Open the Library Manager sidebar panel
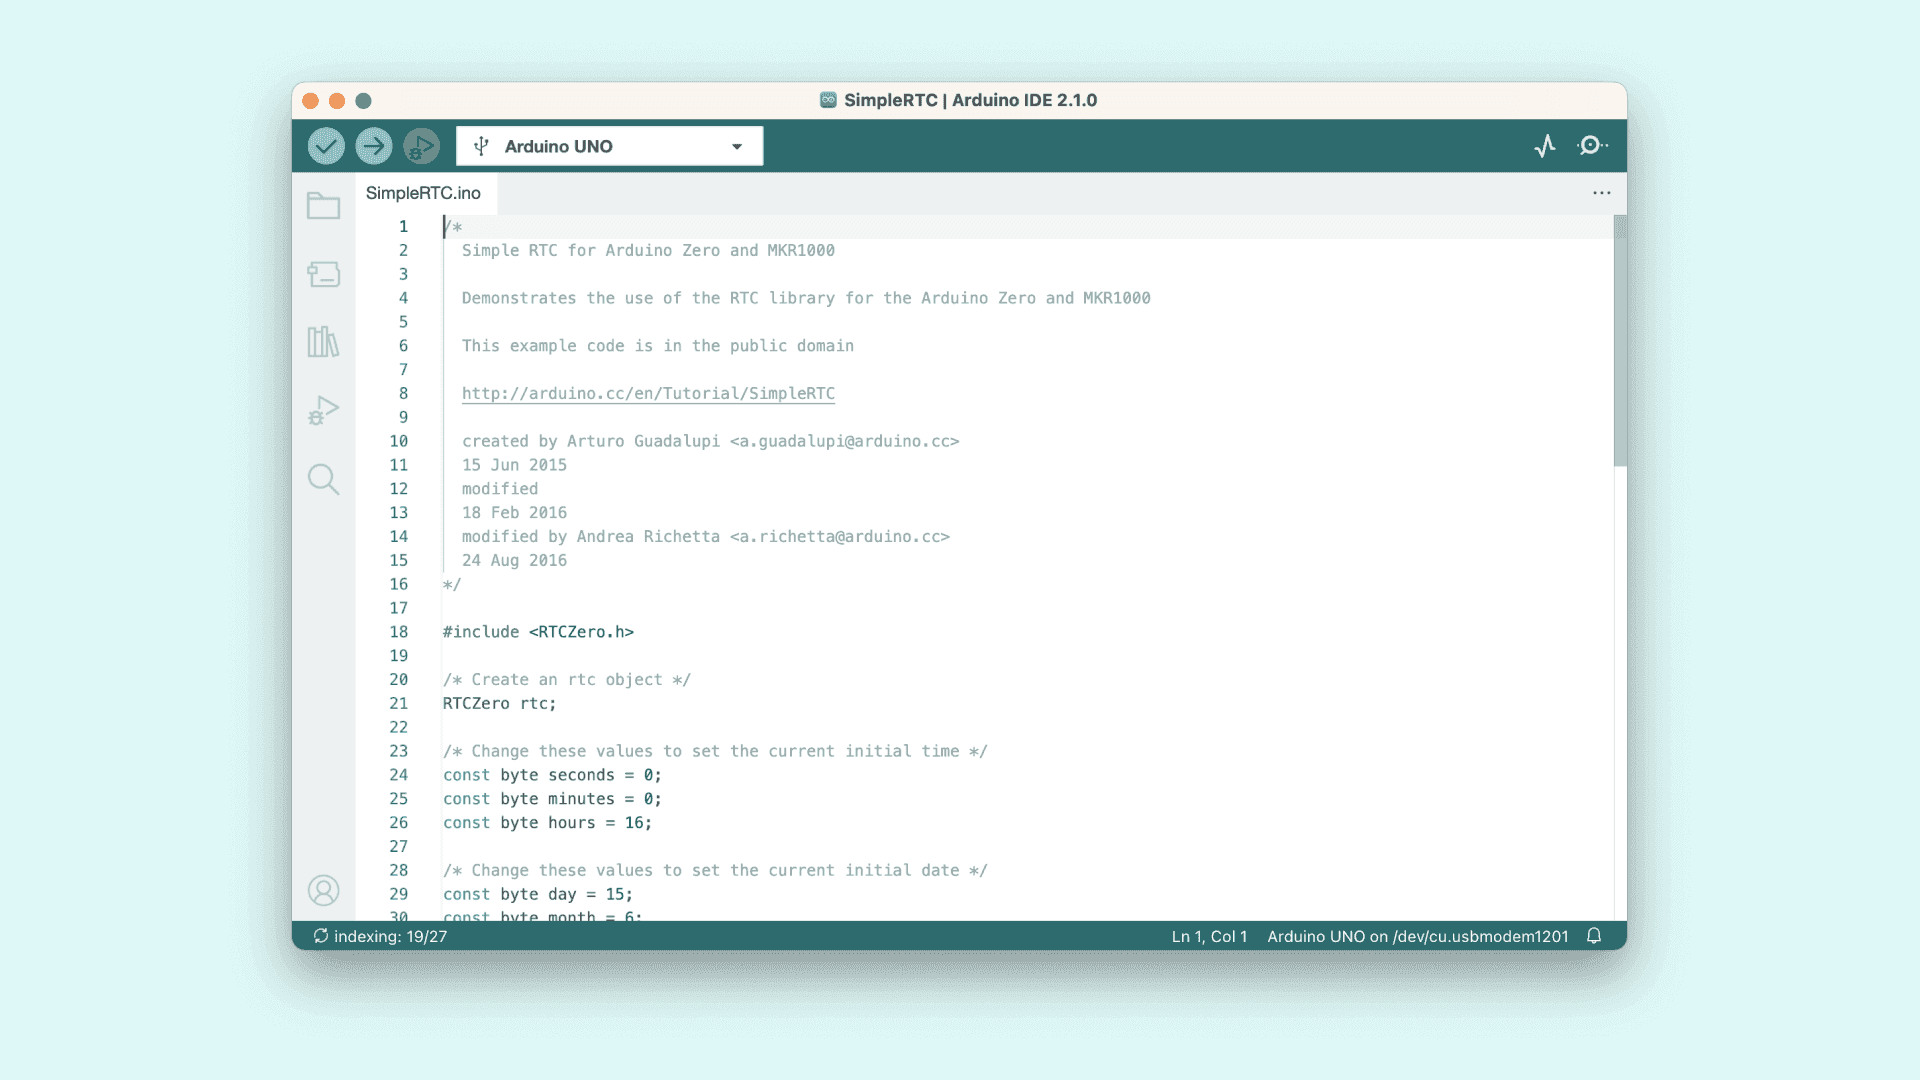This screenshot has width=1920, height=1080. tap(323, 342)
